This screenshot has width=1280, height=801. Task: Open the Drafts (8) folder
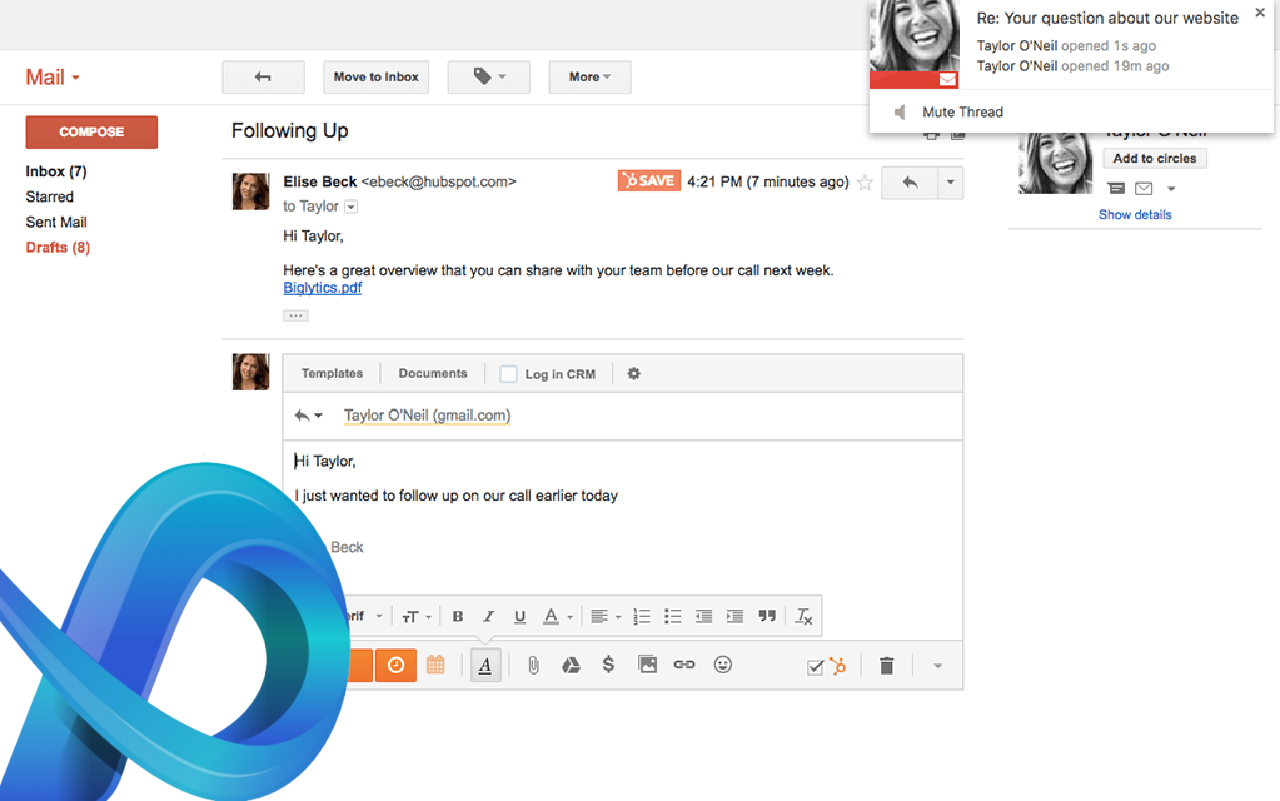[x=58, y=247]
